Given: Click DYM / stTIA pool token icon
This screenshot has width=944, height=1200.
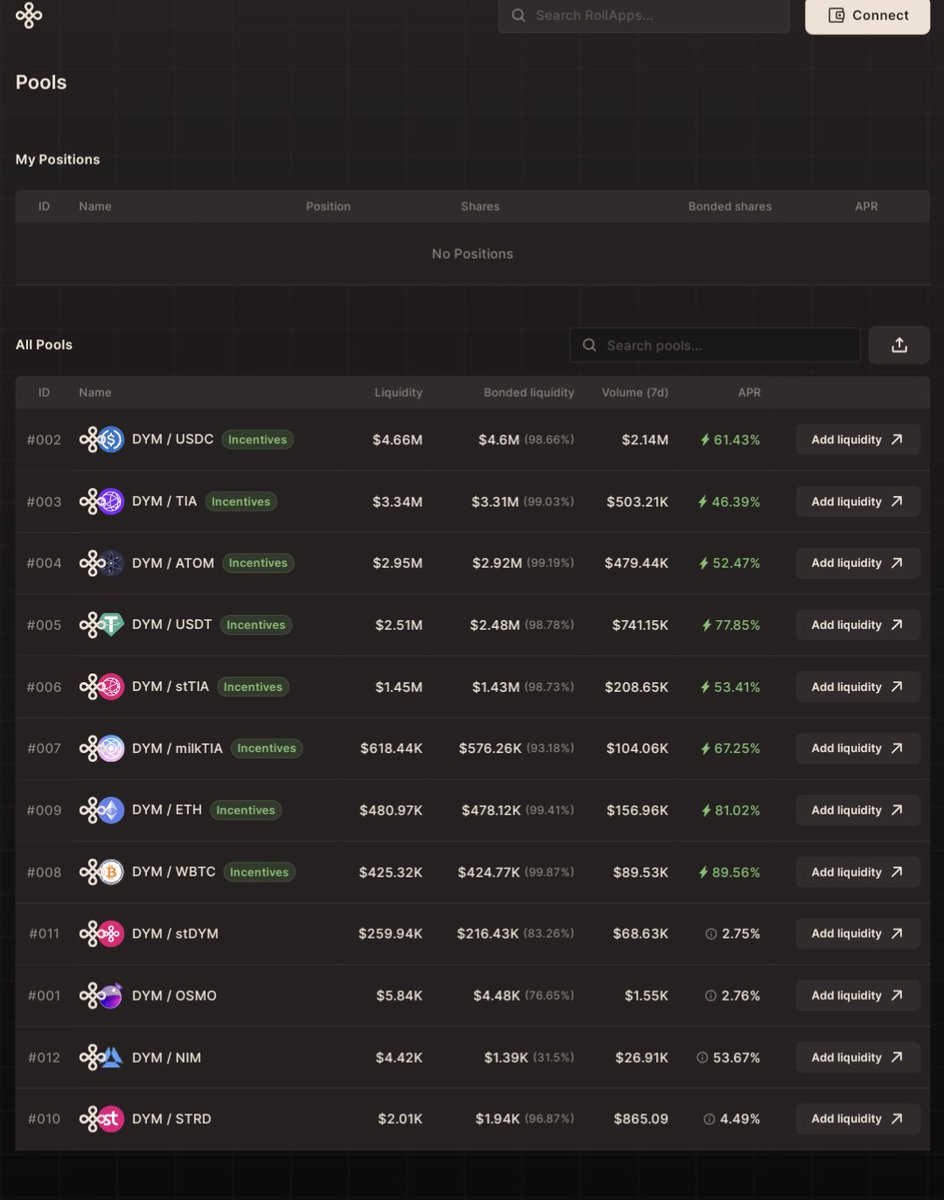Looking at the screenshot, I should pos(102,687).
